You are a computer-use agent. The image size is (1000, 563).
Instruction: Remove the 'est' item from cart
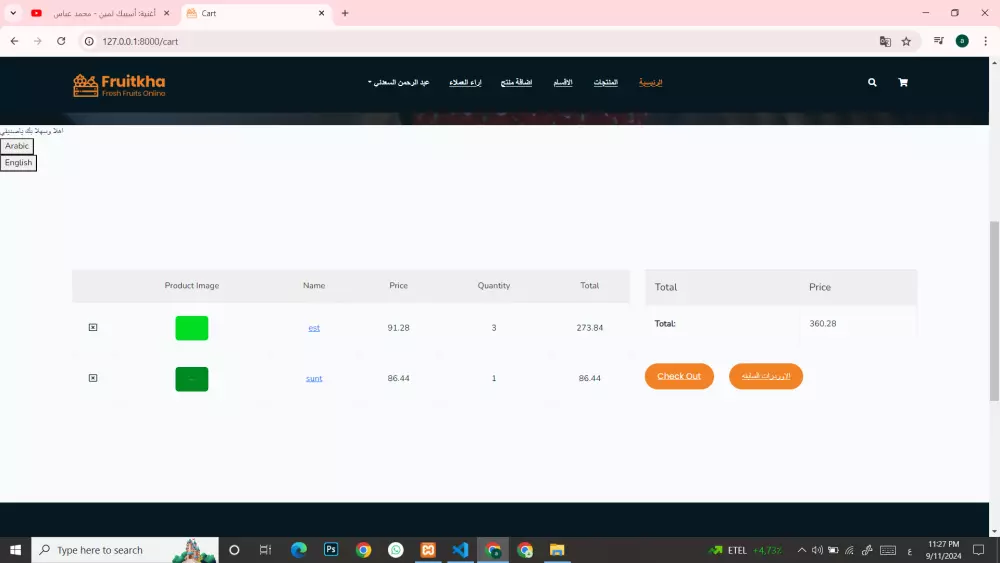[93, 327]
